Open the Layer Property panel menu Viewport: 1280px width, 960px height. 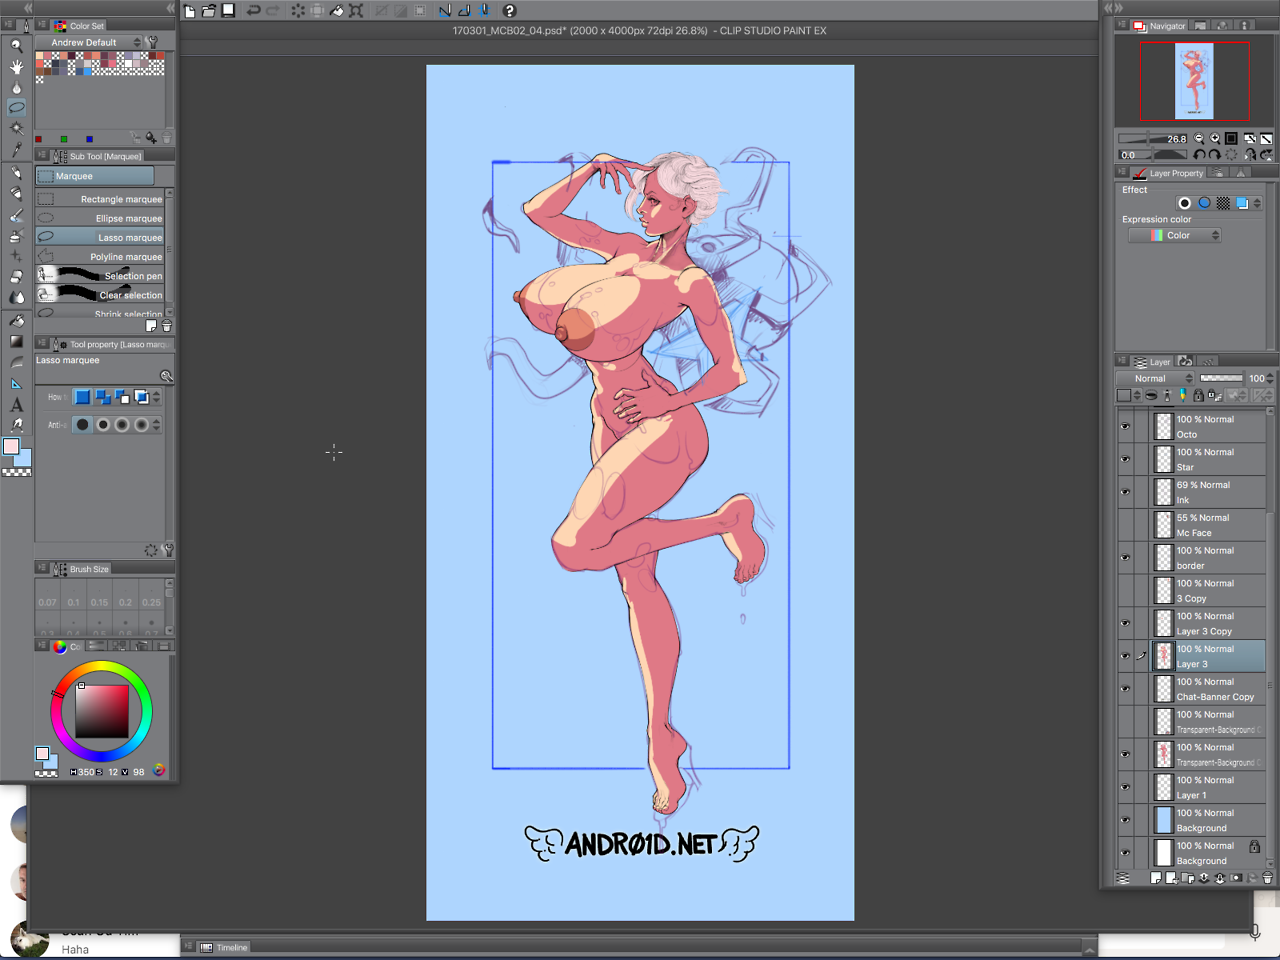[1122, 173]
